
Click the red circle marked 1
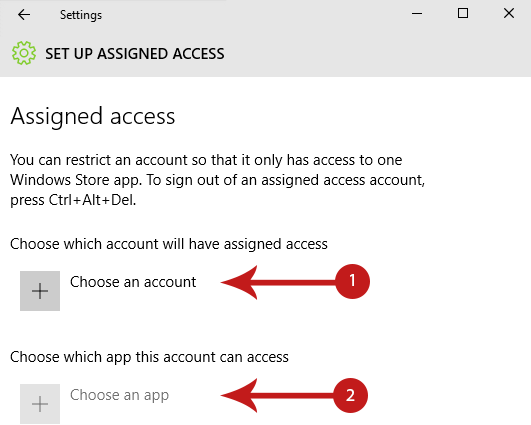(x=352, y=281)
